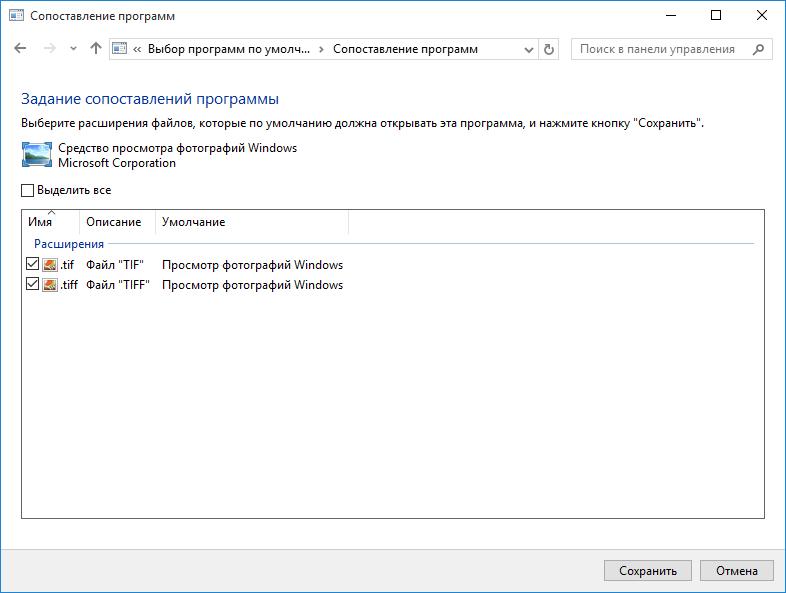Uncheck the .tif extension checkbox

coord(32,264)
